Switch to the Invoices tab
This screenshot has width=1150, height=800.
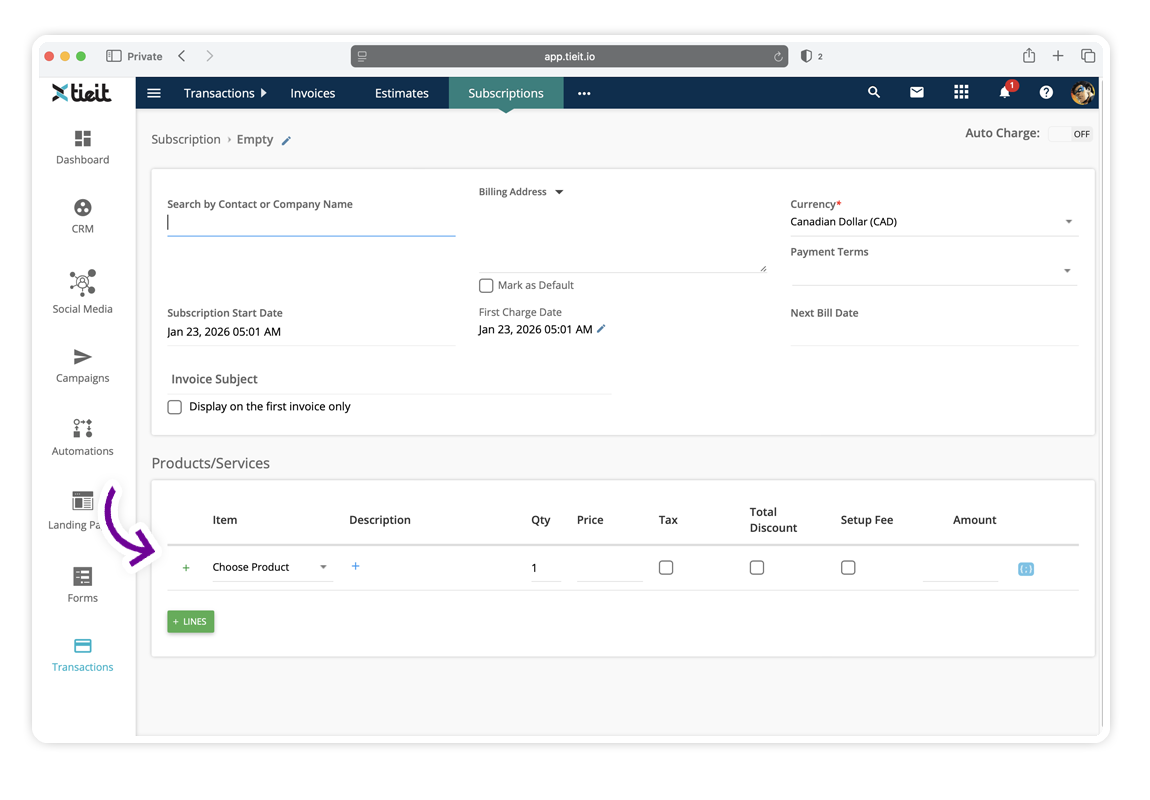point(312,93)
